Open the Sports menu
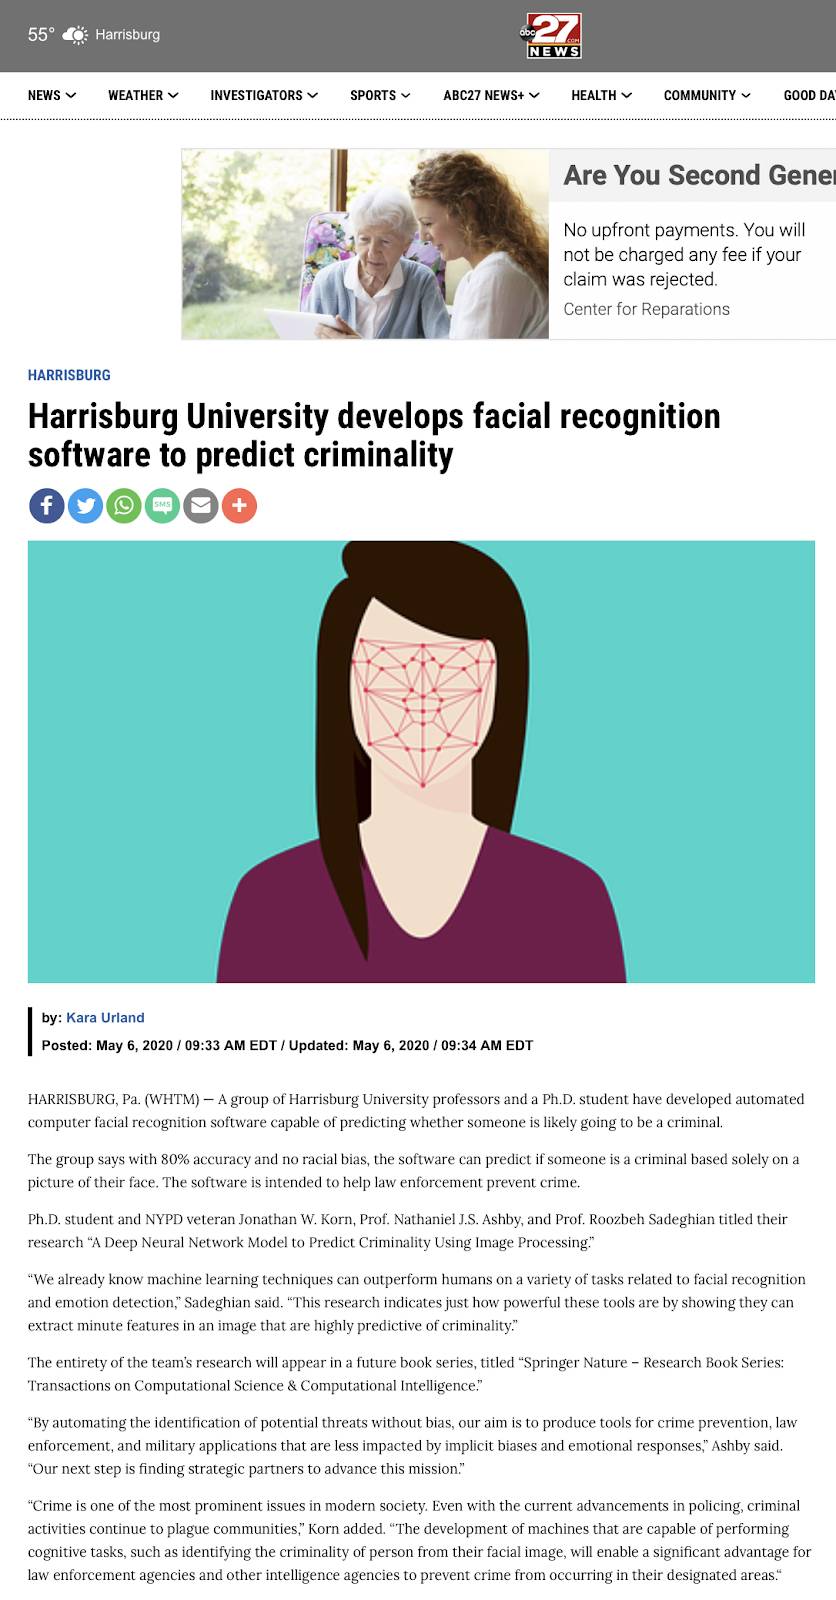 click(x=380, y=95)
